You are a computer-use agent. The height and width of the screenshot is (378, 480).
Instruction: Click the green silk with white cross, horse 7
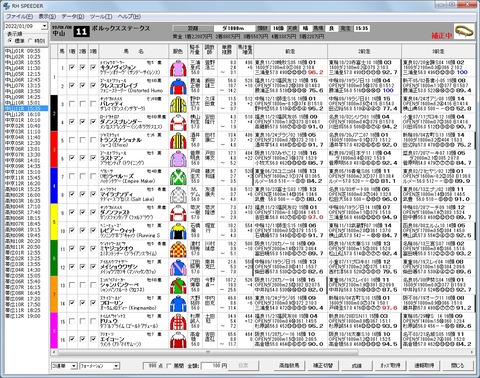pos(178,177)
